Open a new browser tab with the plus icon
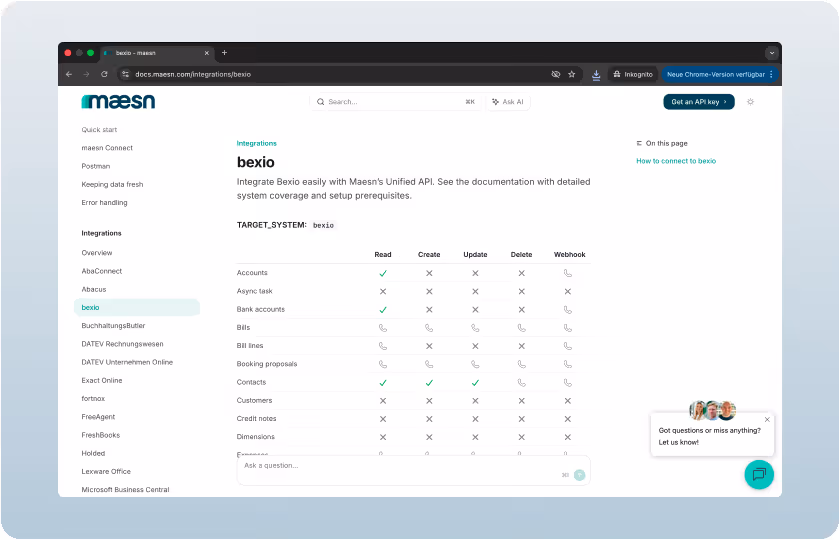Screen dimensions: 840x540 click(x=224, y=52)
